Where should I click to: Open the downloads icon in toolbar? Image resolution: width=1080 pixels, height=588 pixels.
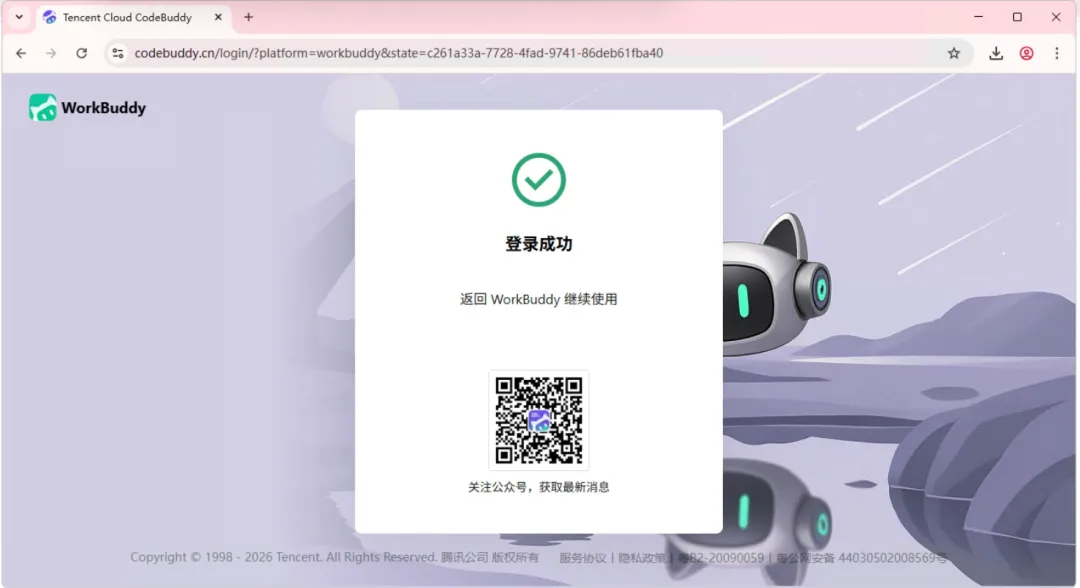[996, 53]
